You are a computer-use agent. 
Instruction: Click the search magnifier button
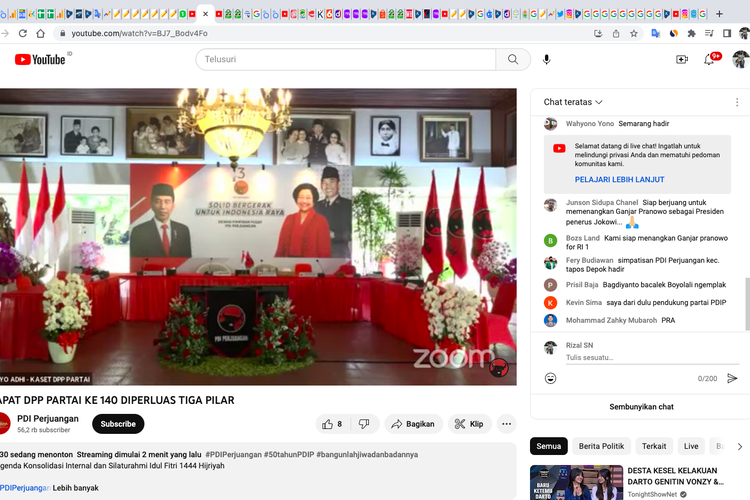pyautogui.click(x=513, y=60)
